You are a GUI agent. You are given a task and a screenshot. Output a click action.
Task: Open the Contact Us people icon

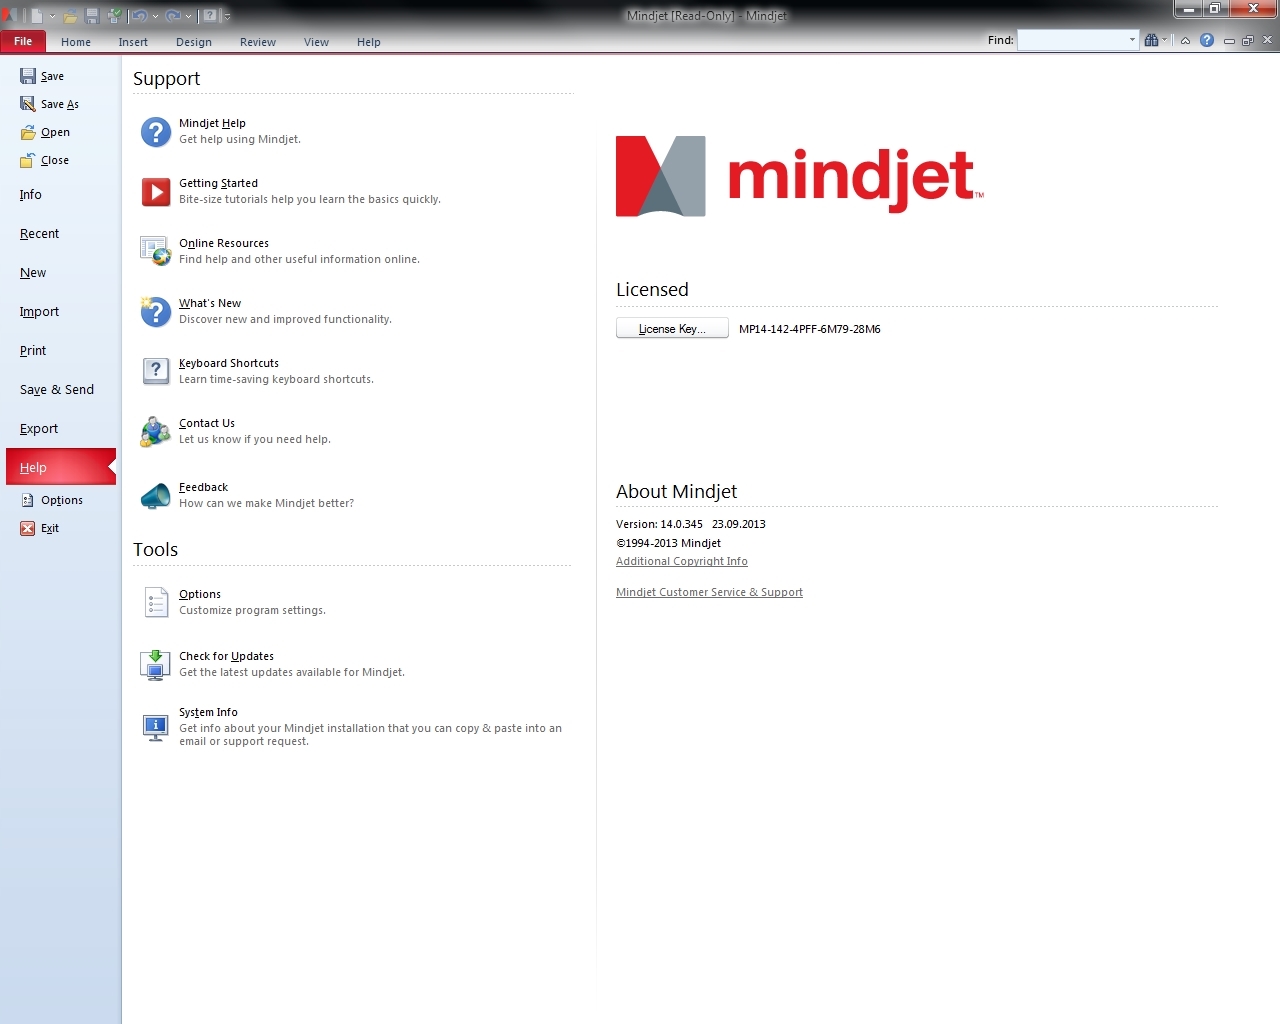point(156,431)
